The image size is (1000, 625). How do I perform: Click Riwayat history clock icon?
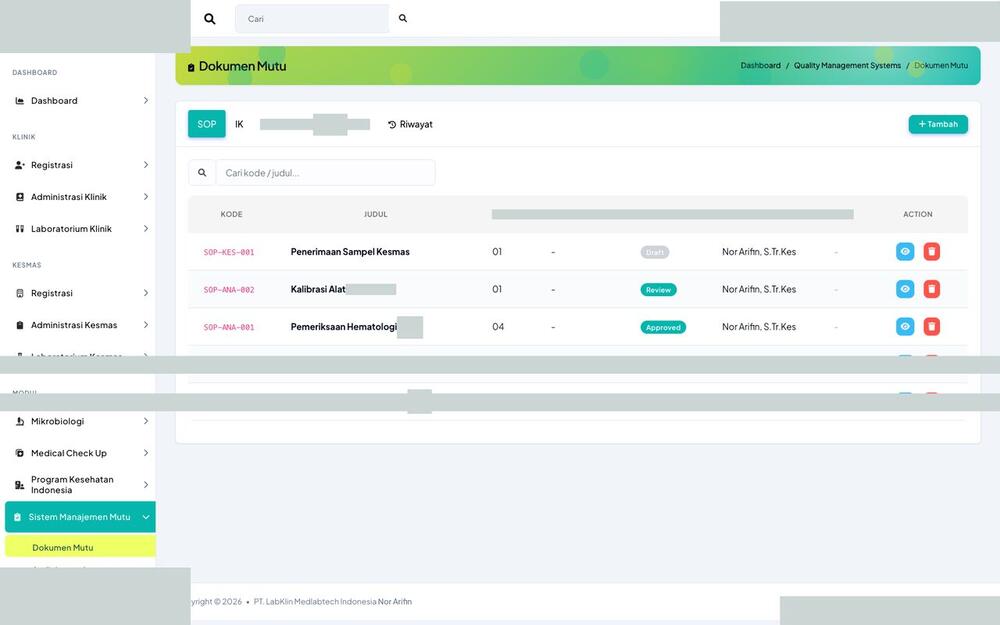pos(392,125)
